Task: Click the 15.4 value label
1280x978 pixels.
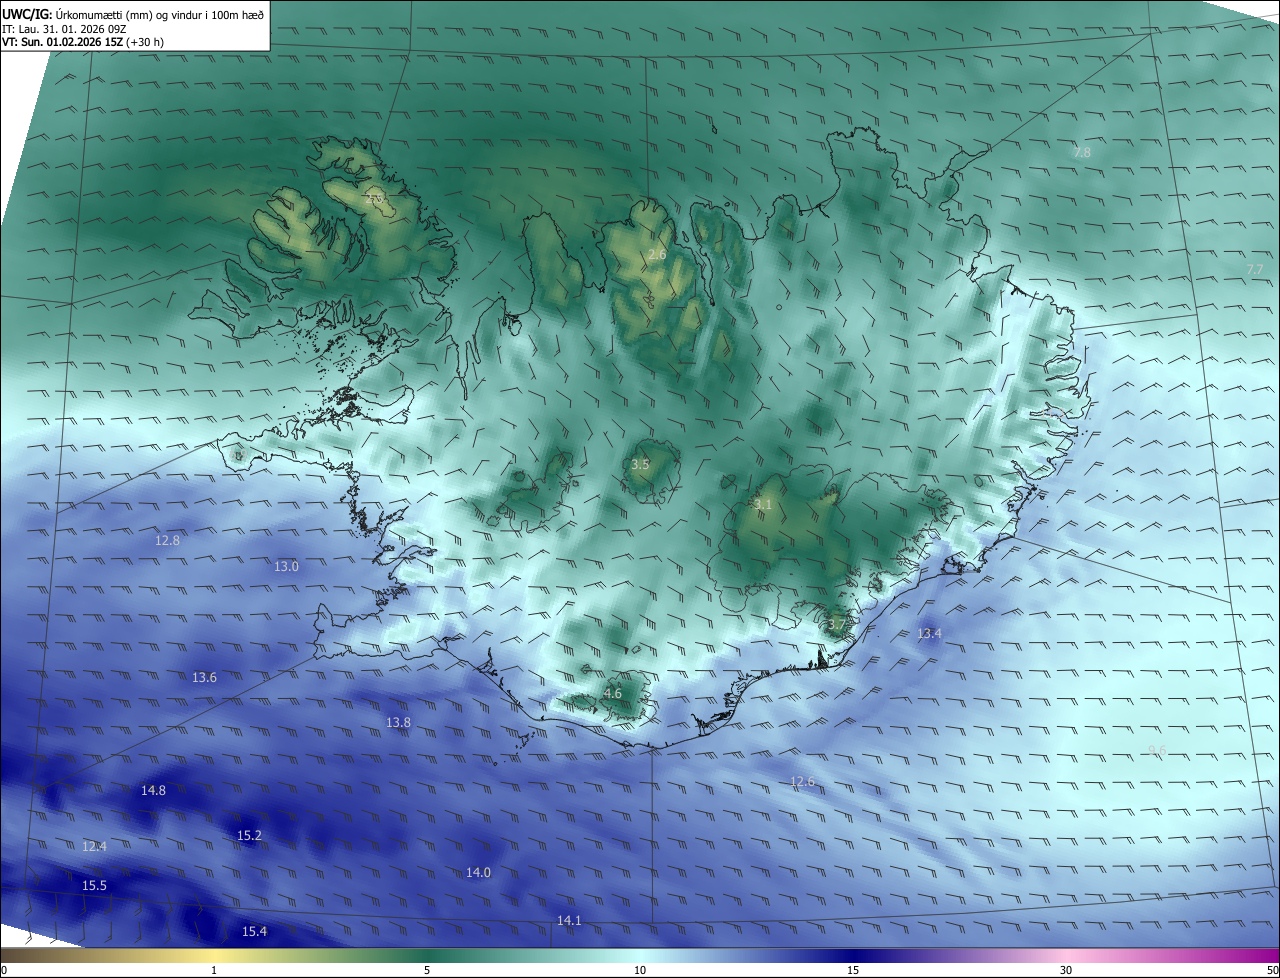Action: coord(254,931)
